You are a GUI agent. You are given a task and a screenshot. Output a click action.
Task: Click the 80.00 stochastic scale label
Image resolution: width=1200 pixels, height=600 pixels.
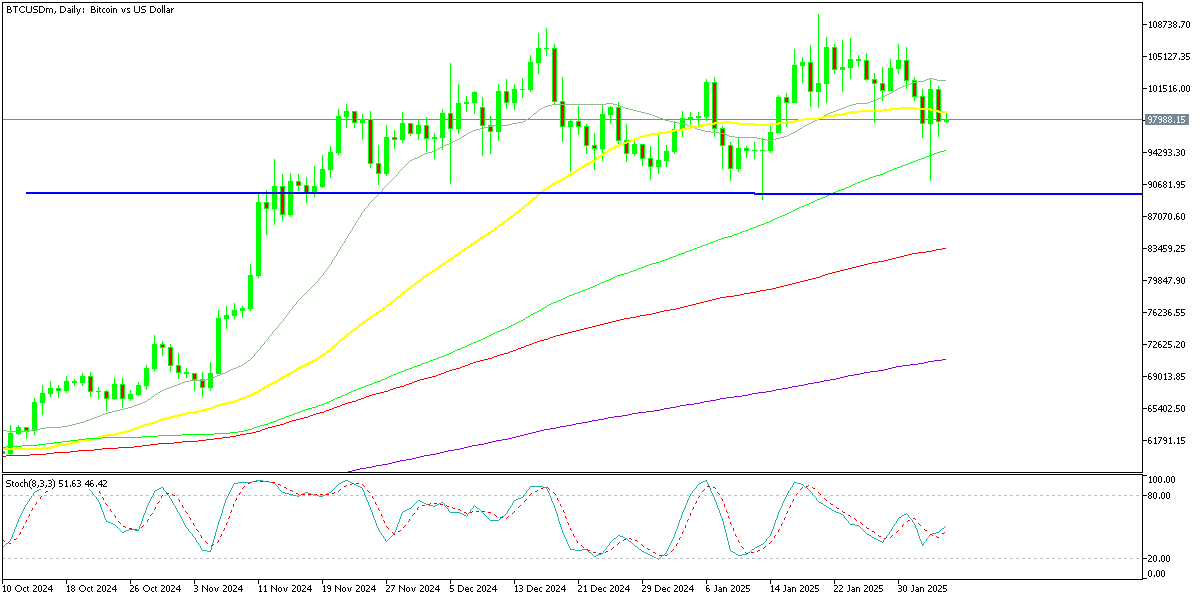[1159, 494]
